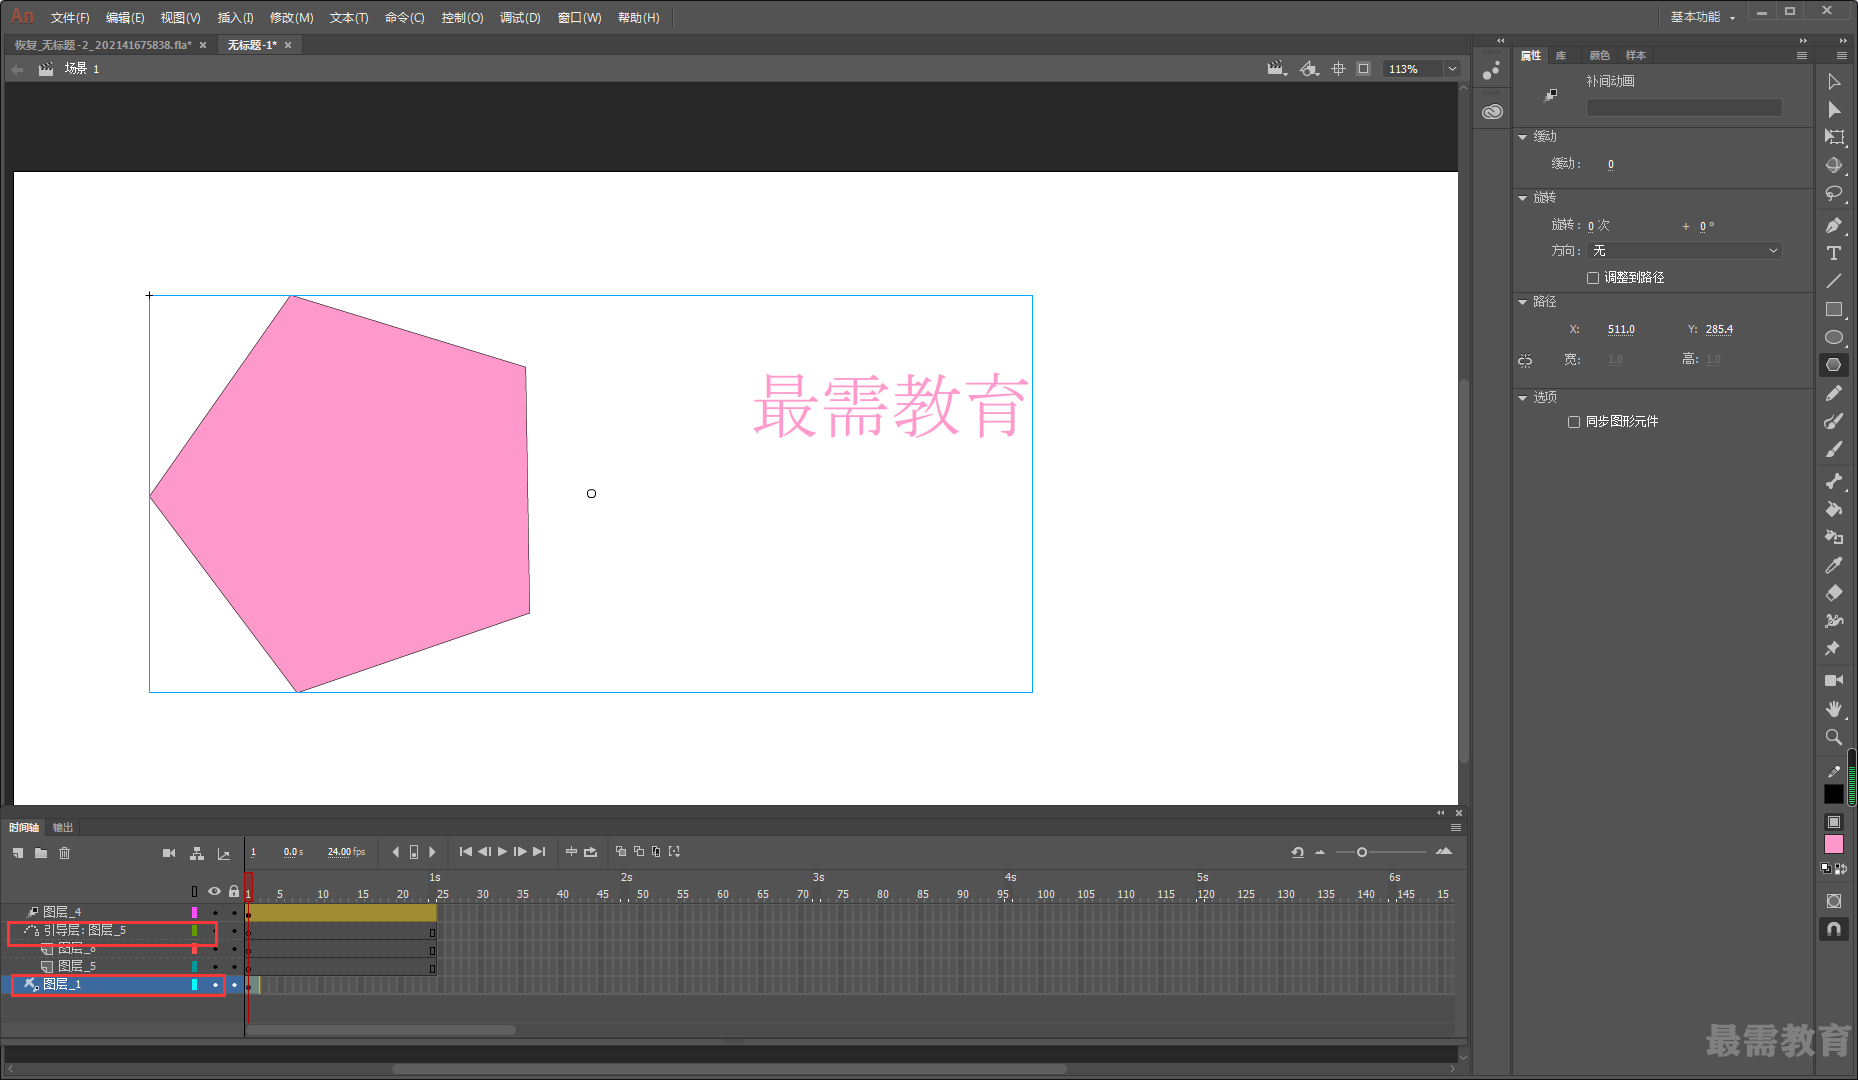Toggle lock all layers padlock icon

tap(234, 891)
